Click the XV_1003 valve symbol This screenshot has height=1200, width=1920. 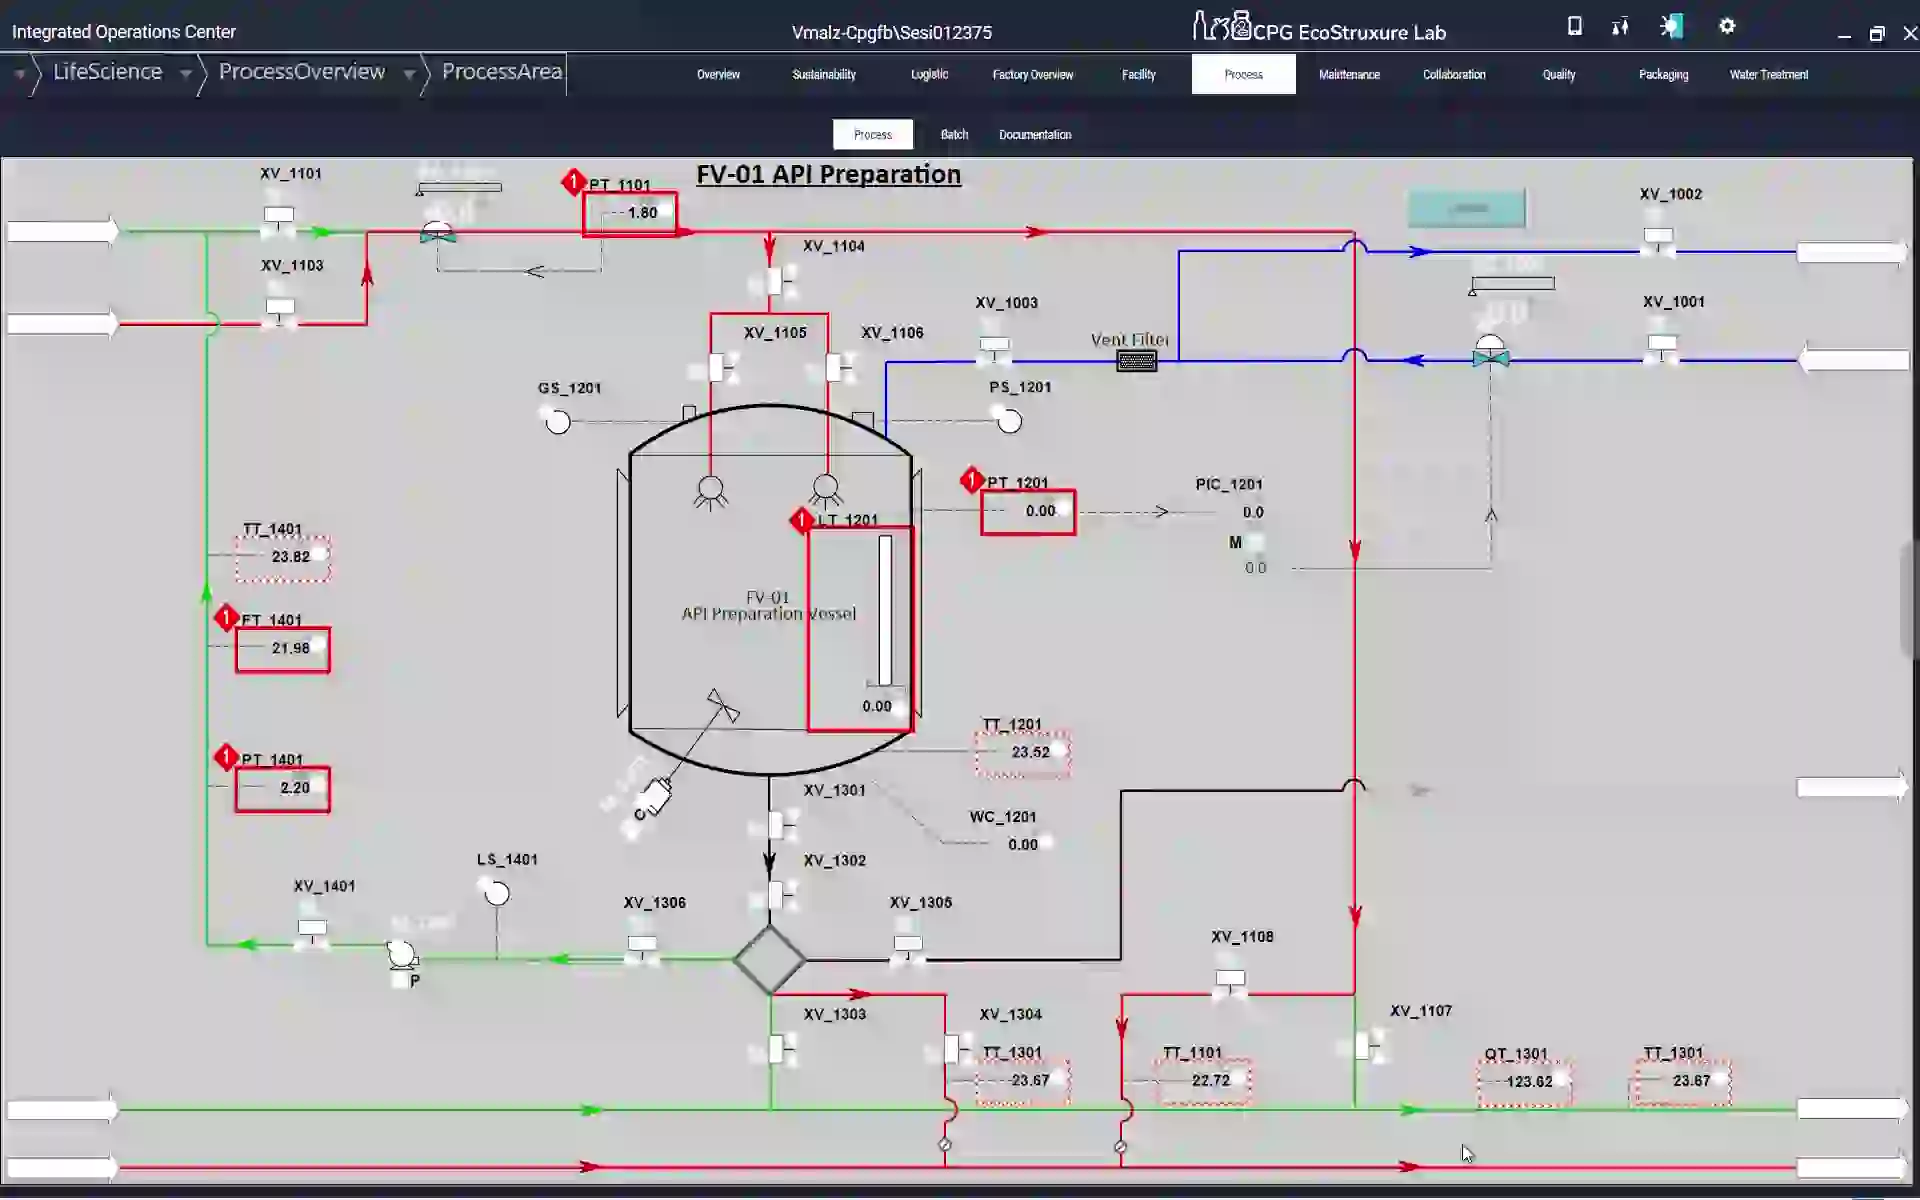coord(994,351)
